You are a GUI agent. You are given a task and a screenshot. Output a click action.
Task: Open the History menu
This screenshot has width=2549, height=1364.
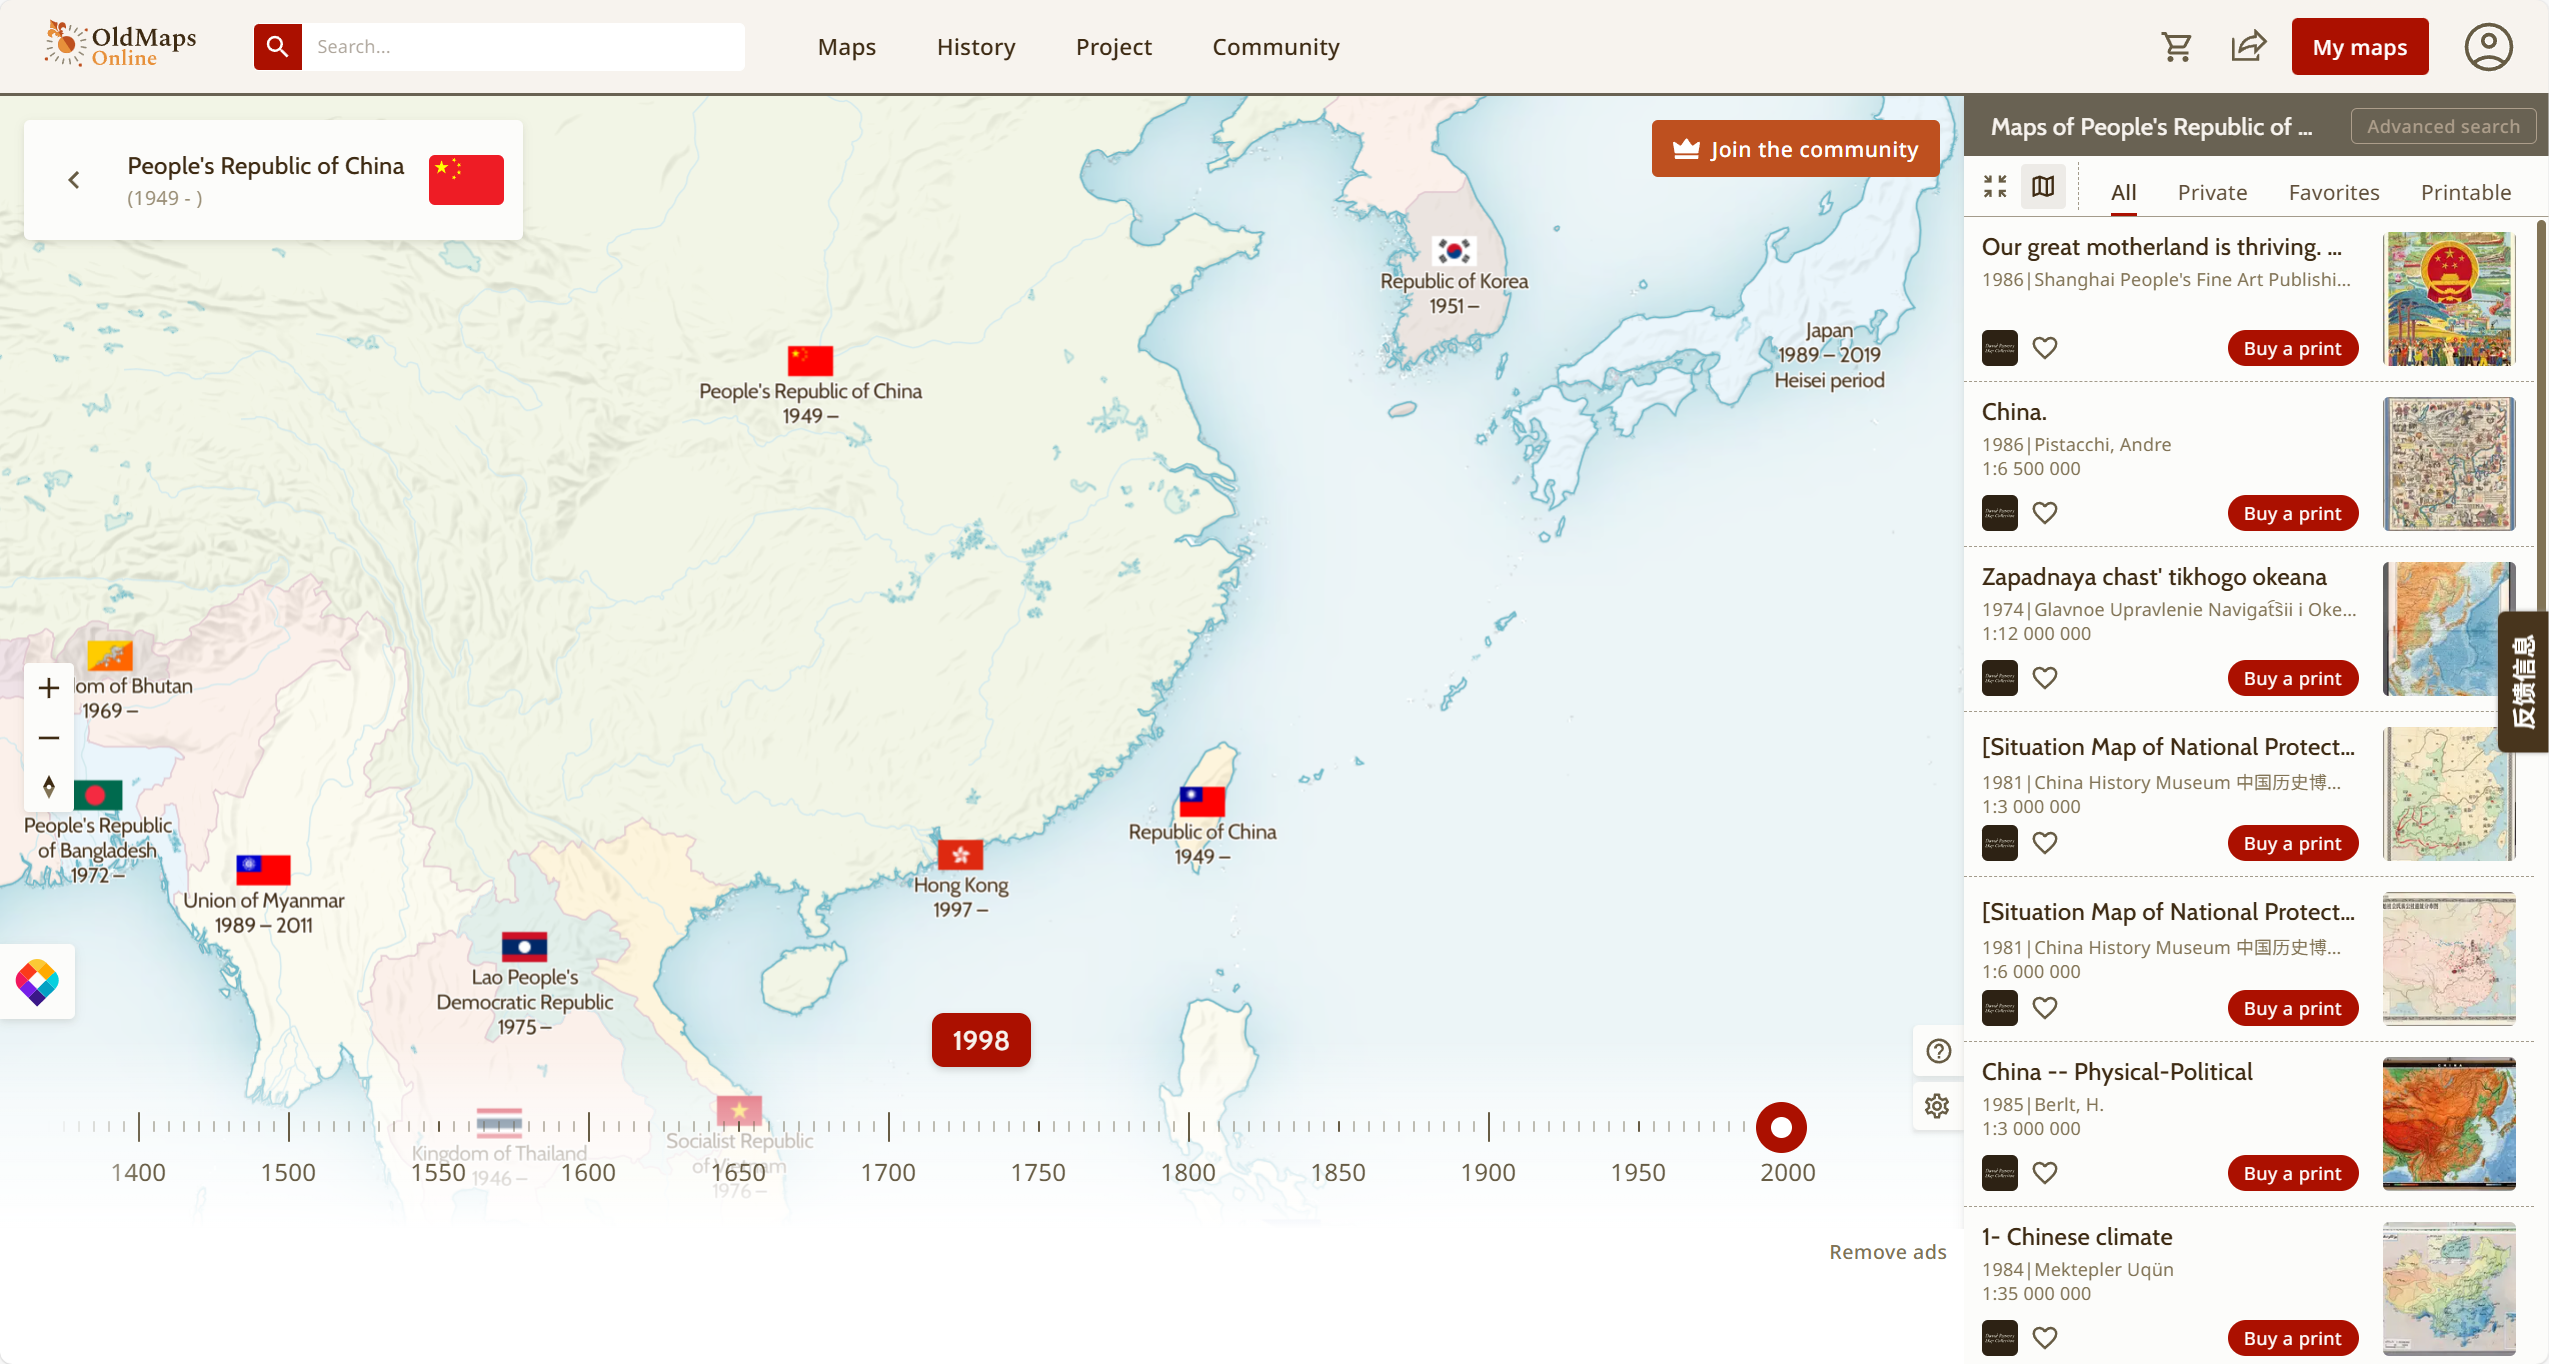pos(975,46)
